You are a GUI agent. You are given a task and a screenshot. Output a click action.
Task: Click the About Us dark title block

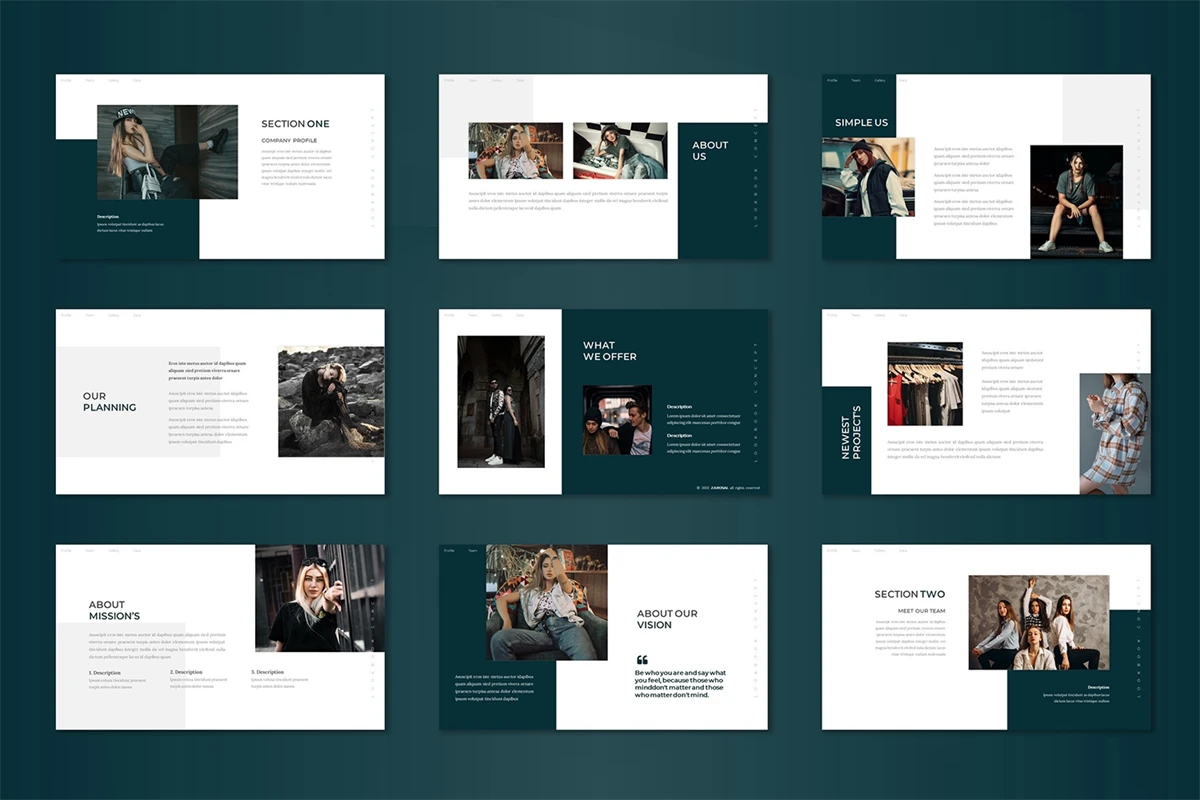[x=710, y=151]
